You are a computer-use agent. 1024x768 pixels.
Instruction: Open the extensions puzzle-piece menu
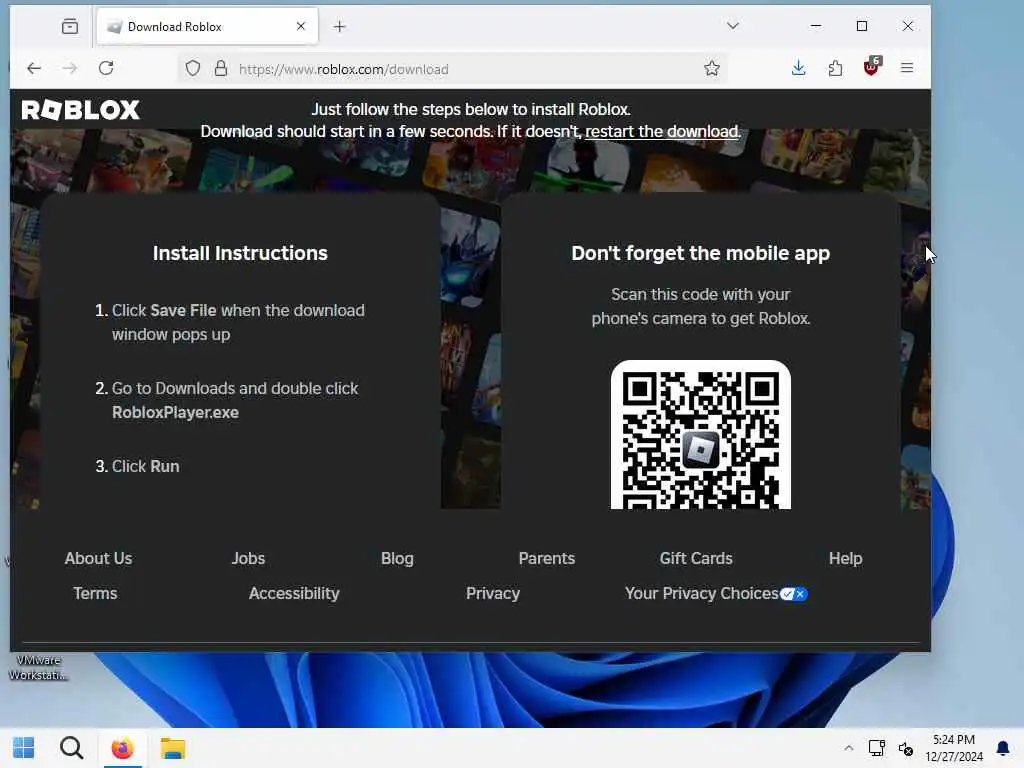pyautogui.click(x=835, y=68)
